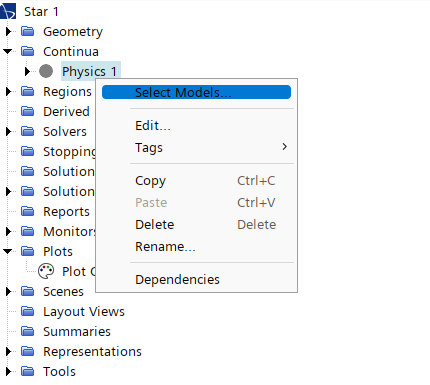
Task: Click the Star 1 simulation icon
Action: pos(7,11)
